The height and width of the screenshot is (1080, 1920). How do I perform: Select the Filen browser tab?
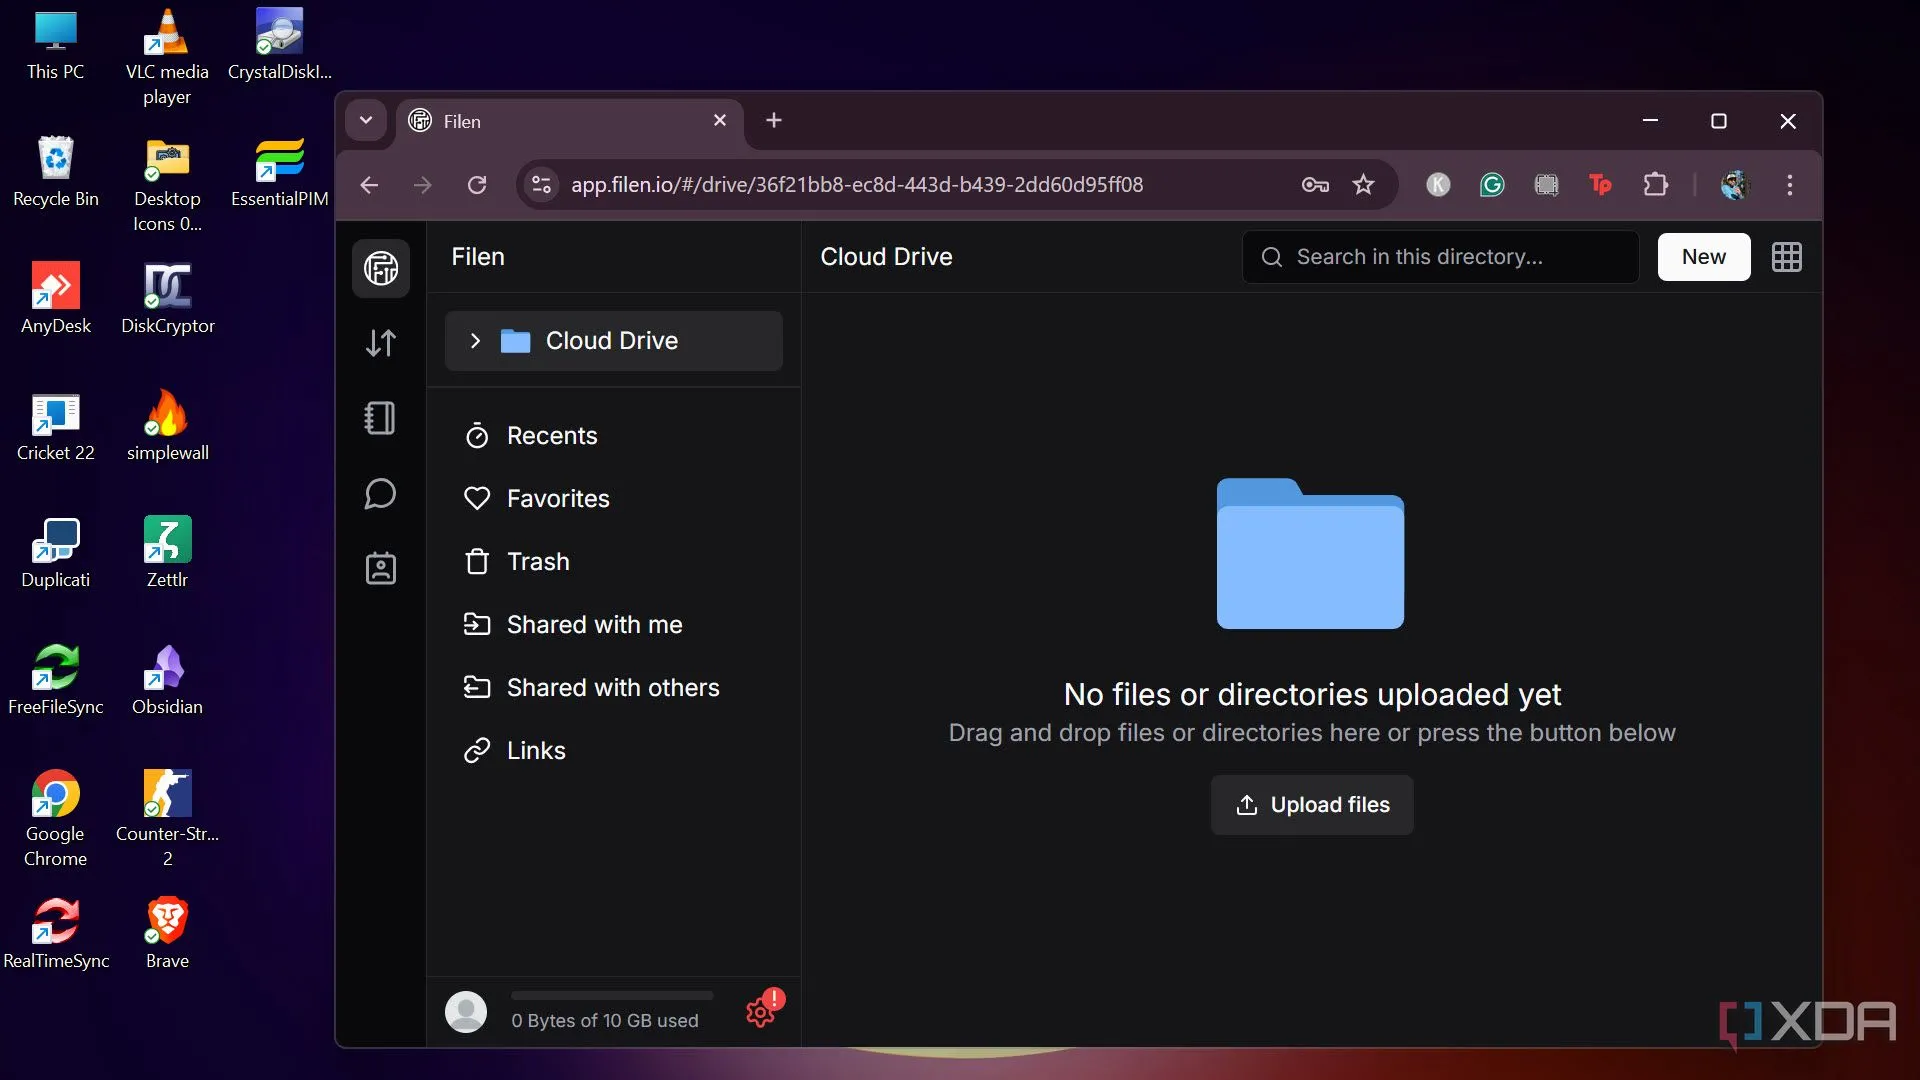(x=570, y=122)
